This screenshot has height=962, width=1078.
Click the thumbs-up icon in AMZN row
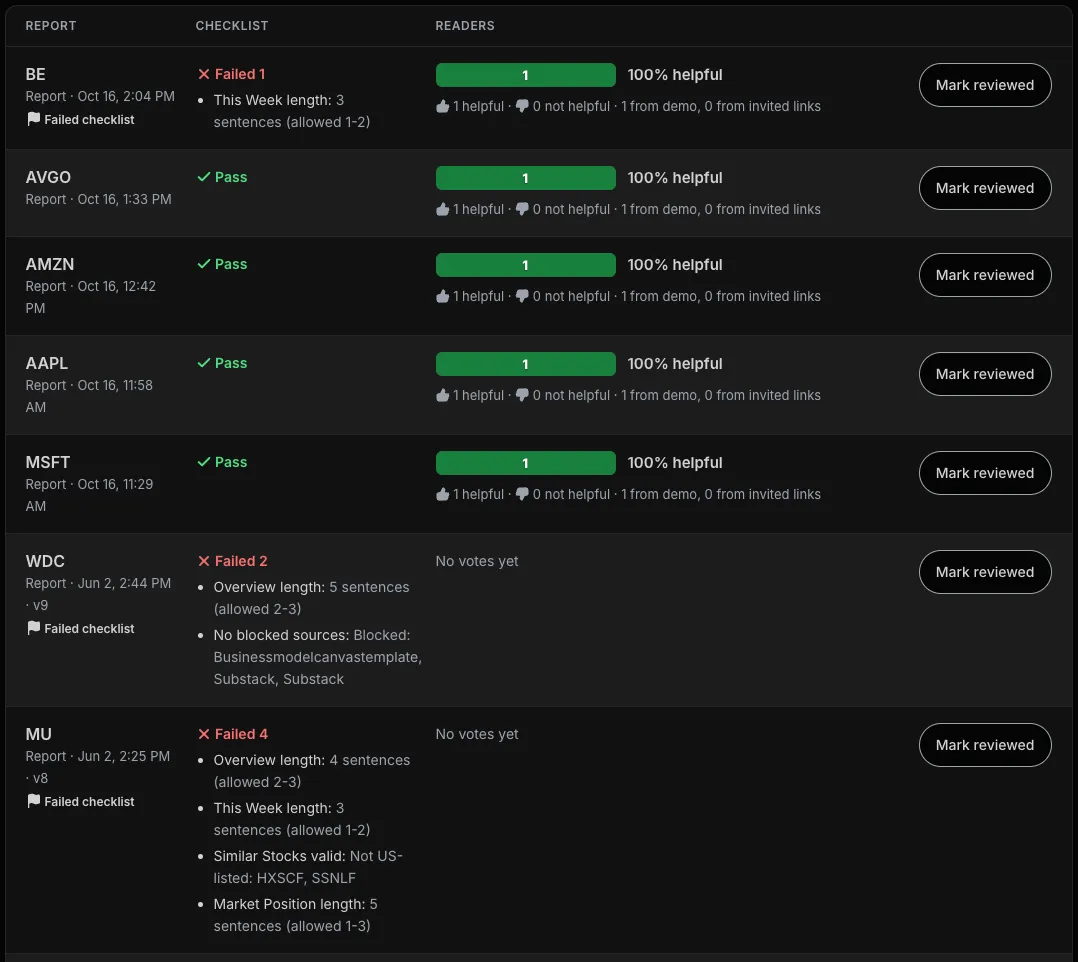(x=443, y=296)
